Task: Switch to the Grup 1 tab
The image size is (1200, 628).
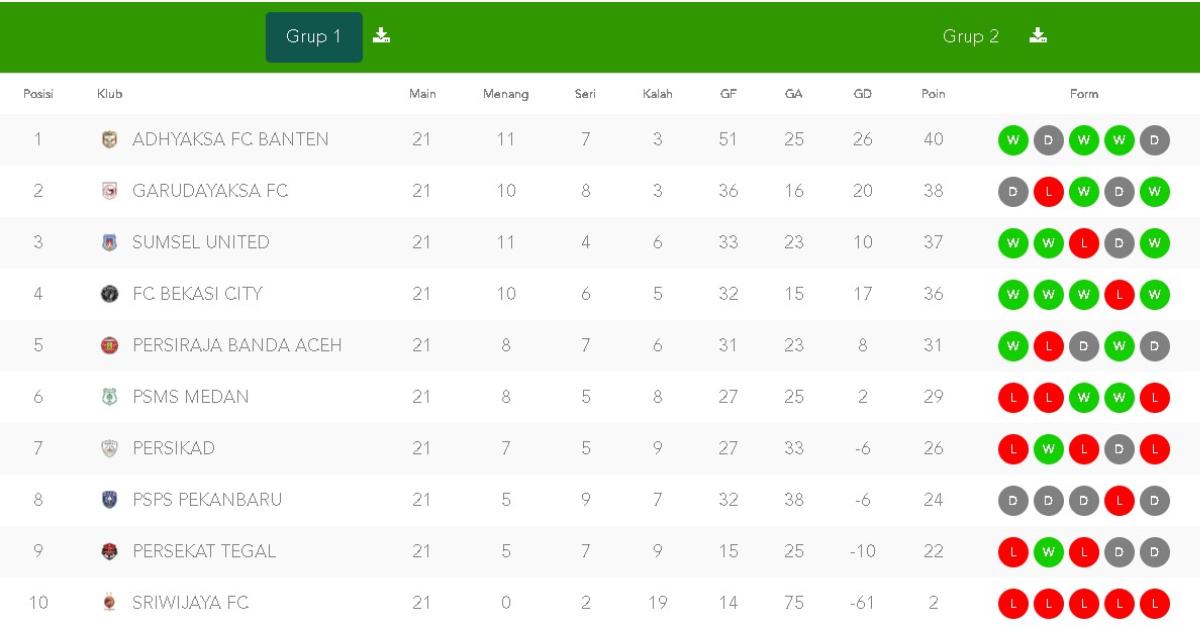Action: pyautogui.click(x=314, y=37)
